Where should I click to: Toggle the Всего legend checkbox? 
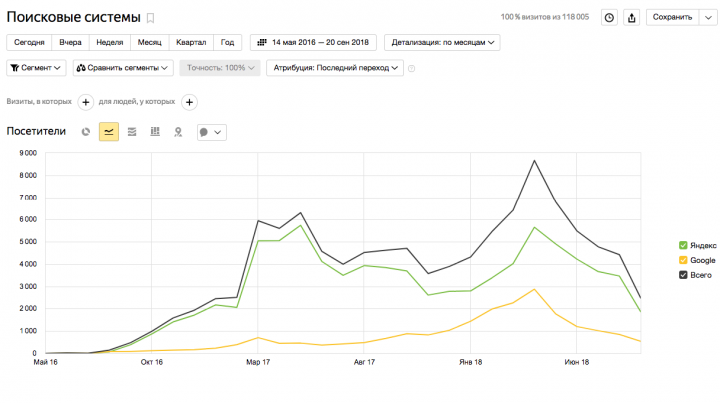point(683,275)
